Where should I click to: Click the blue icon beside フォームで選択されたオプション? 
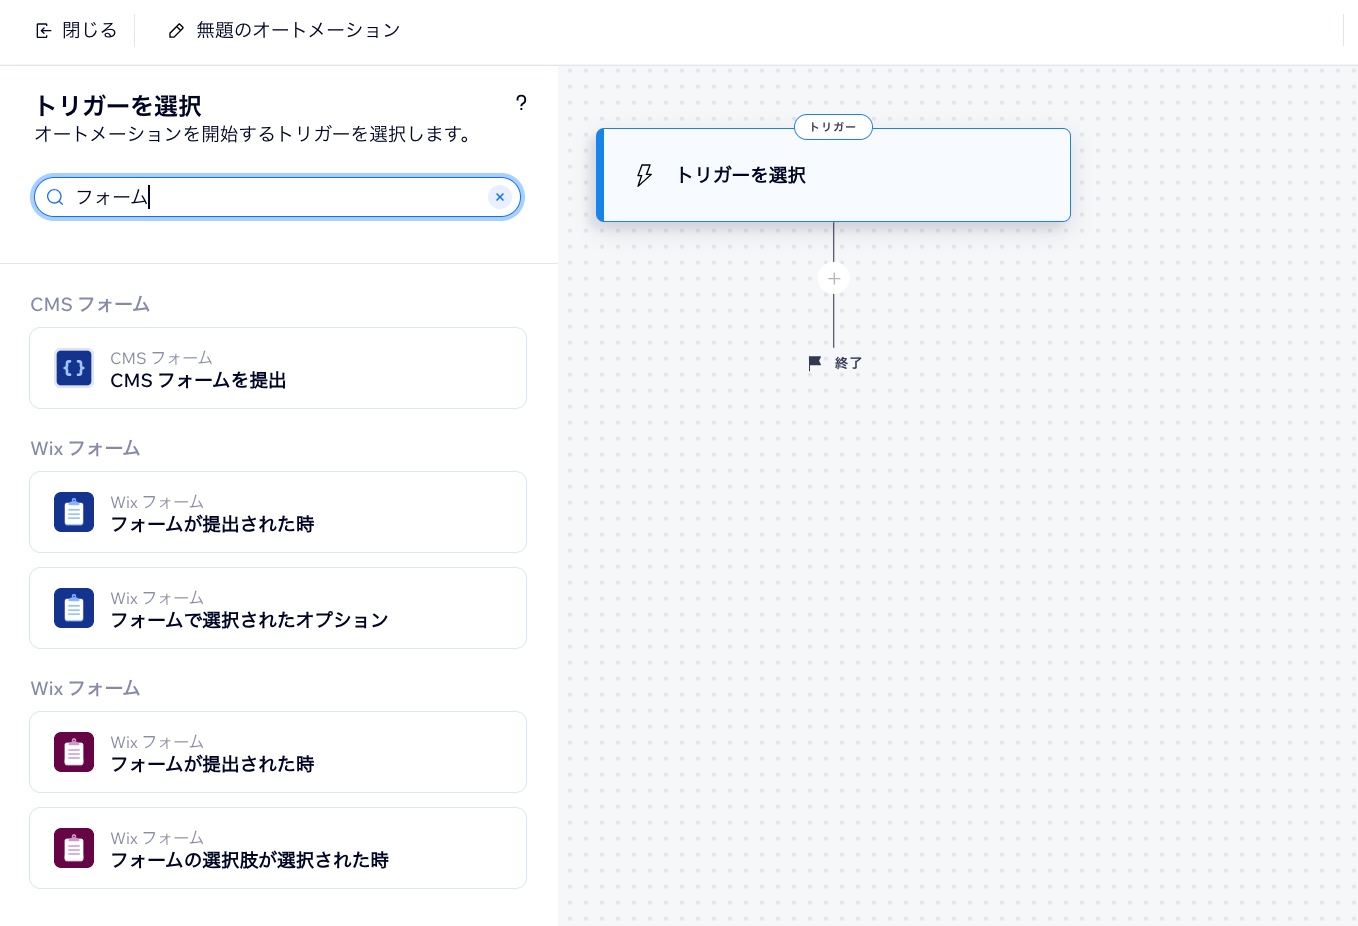[x=74, y=608]
